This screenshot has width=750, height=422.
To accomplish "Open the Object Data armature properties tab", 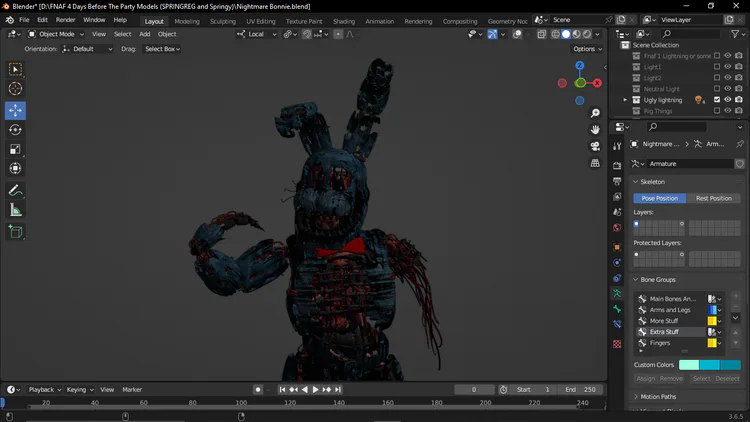I will [617, 293].
